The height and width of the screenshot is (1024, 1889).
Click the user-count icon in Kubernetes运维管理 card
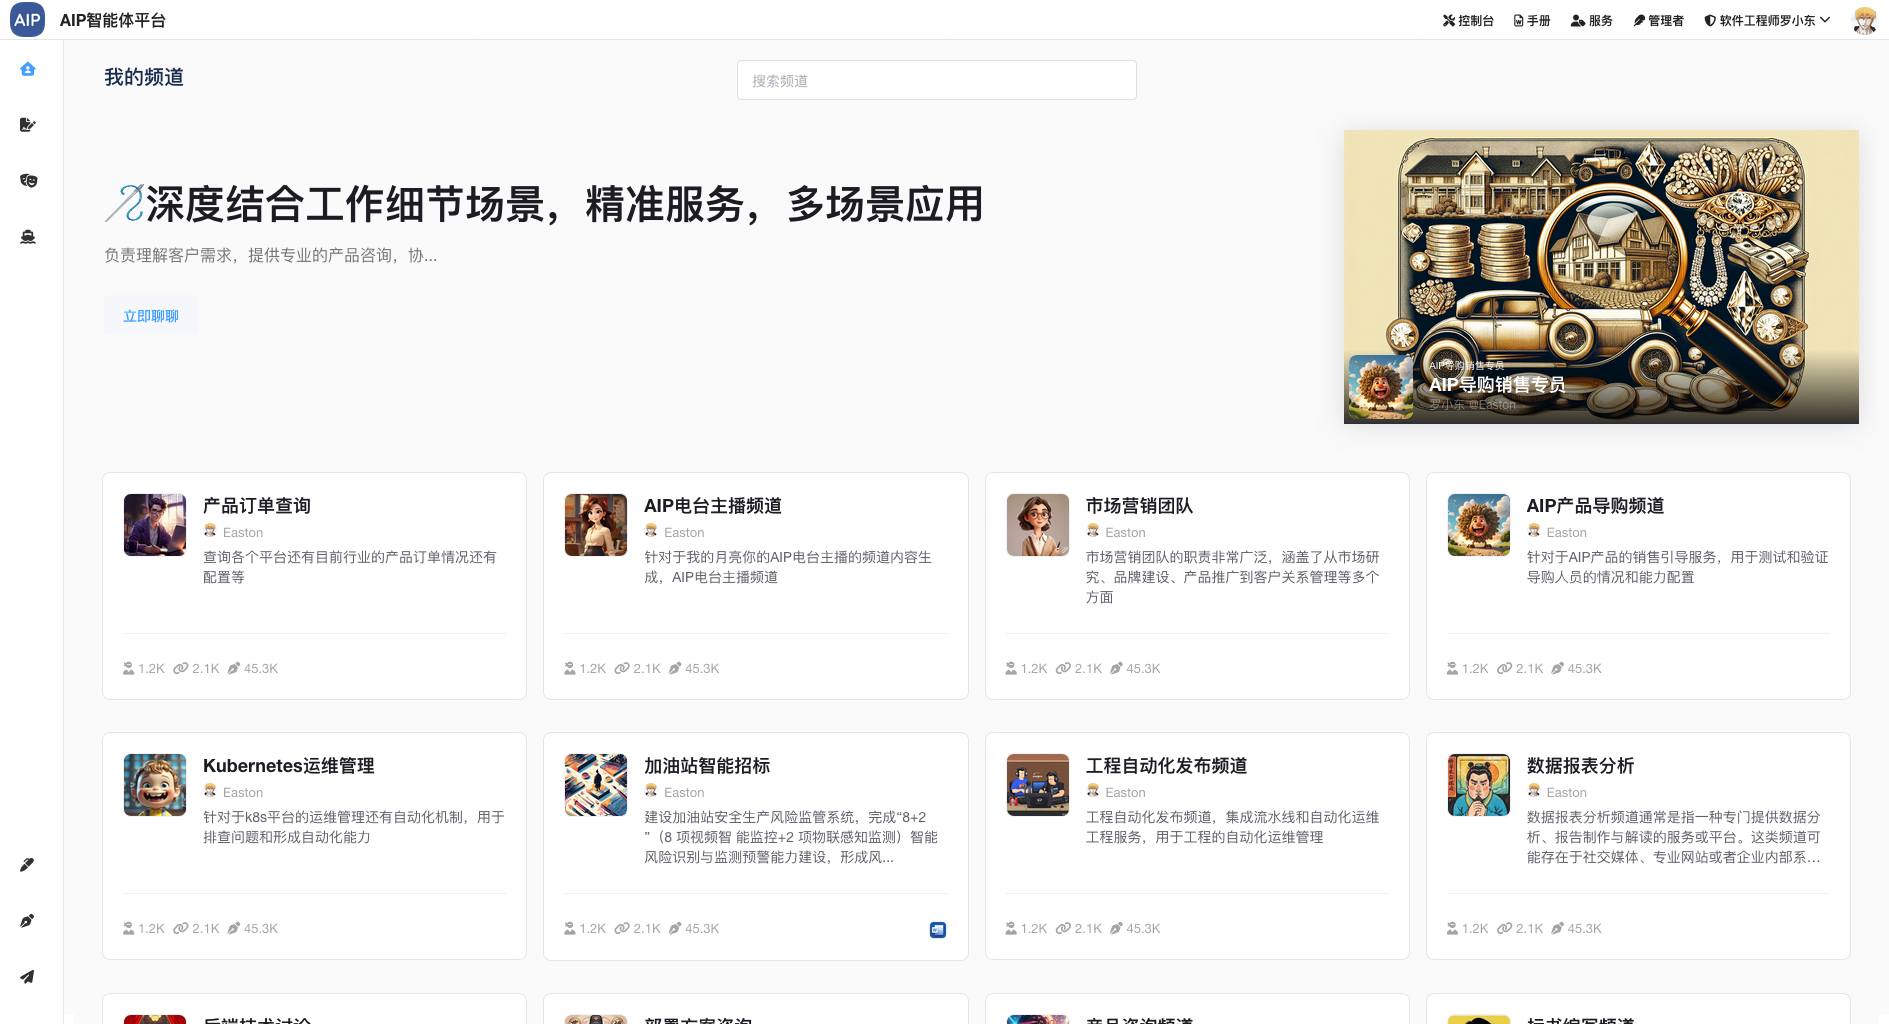pyautogui.click(x=129, y=928)
